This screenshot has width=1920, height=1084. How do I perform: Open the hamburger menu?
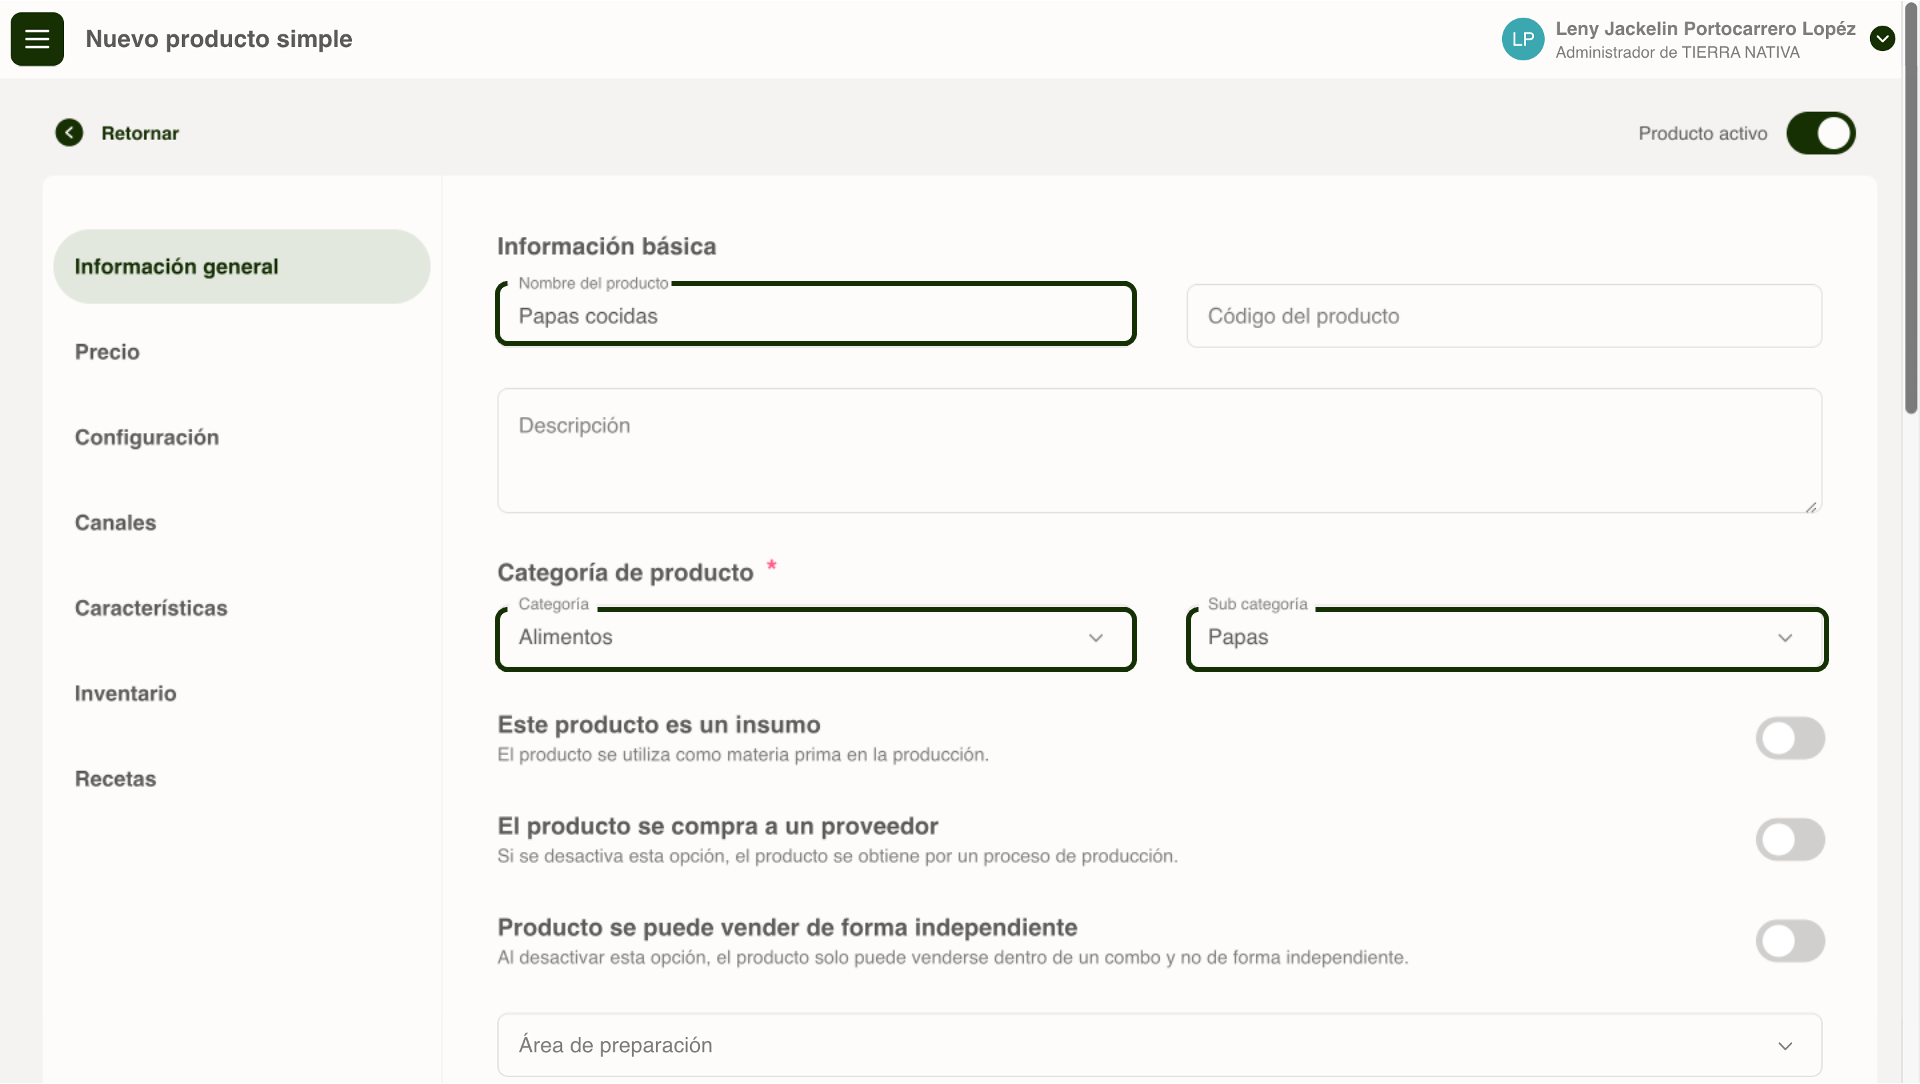[x=37, y=39]
